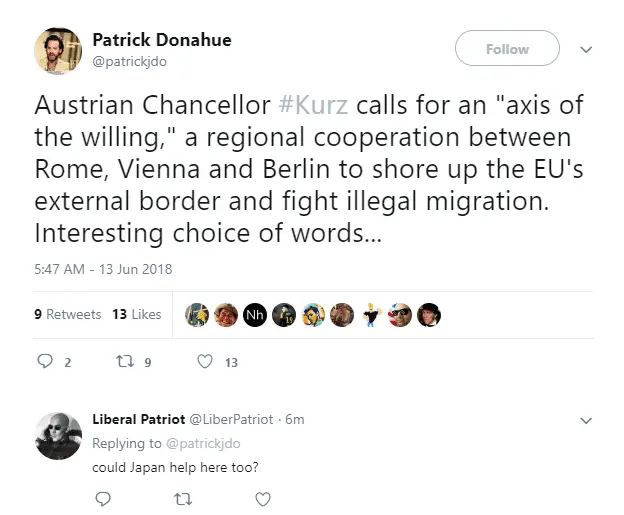Open Liberal Patriot's avatar
The width and height of the screenshot is (624, 515).
coord(58,435)
